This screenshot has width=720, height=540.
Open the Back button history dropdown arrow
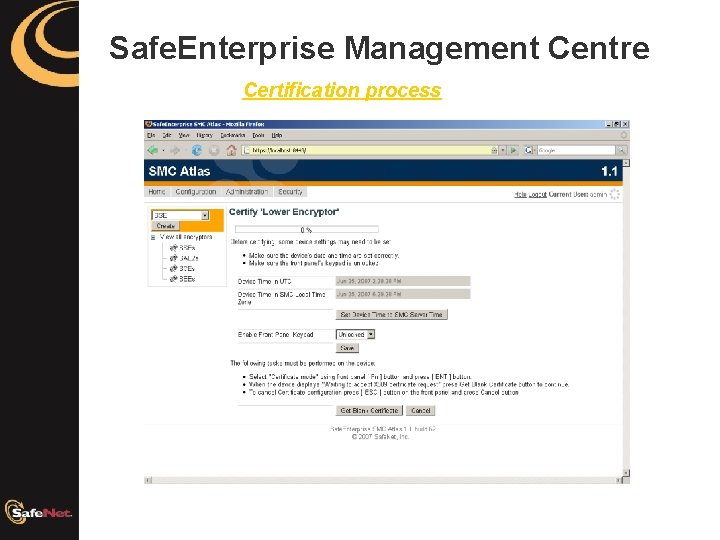coord(163,151)
